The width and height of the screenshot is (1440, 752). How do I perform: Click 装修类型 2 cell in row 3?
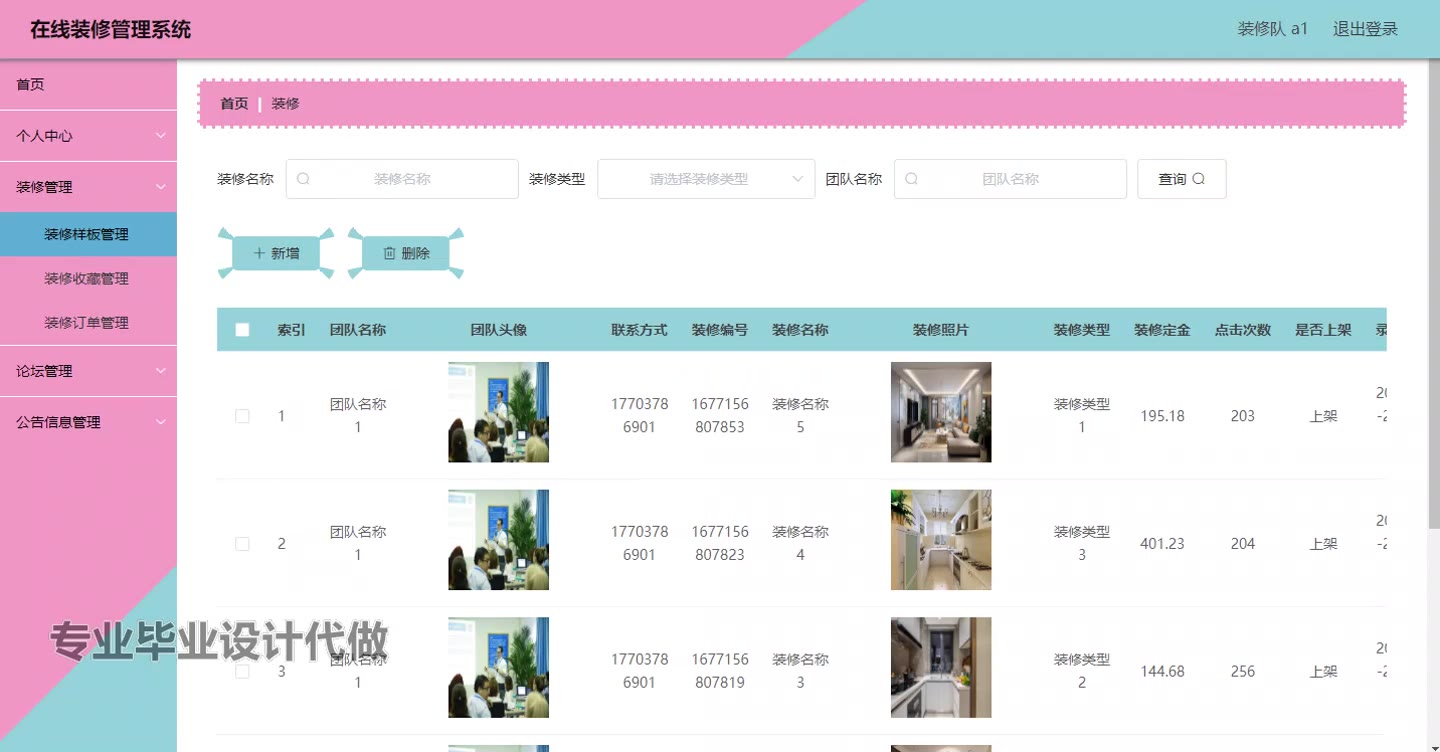[1082, 671]
